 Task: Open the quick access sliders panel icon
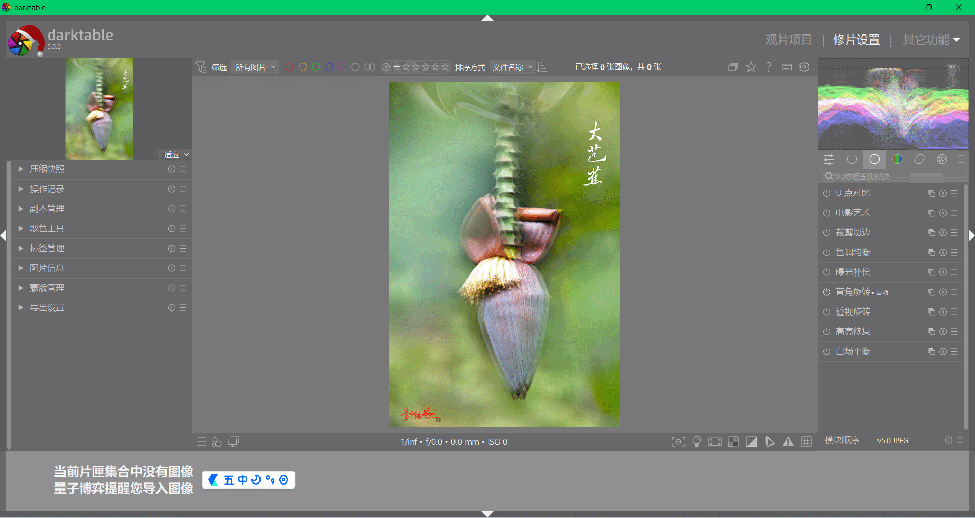829,159
